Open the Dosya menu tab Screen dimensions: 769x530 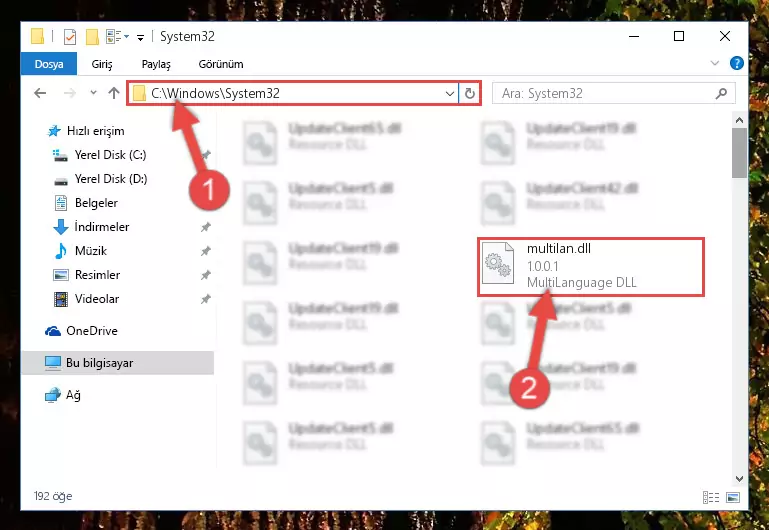[x=49, y=64]
